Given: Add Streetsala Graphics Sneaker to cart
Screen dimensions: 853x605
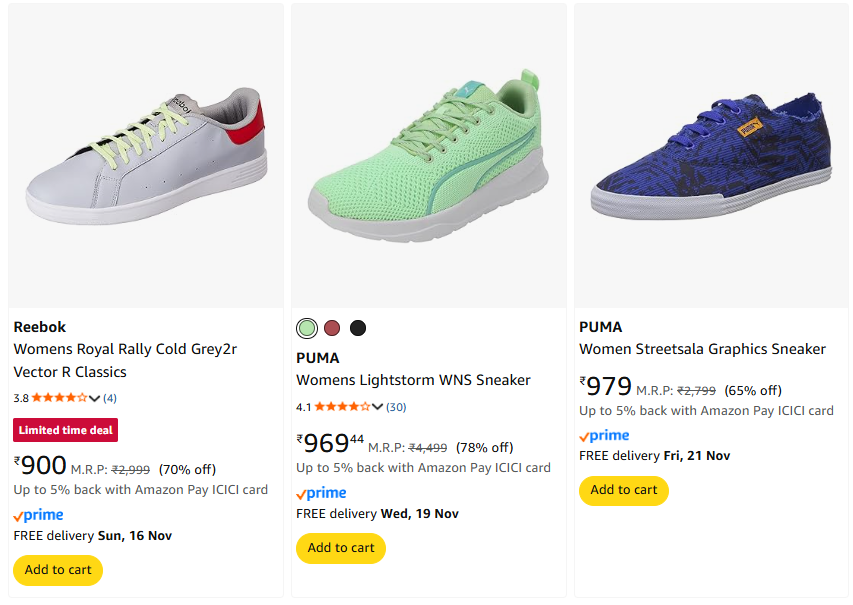Looking at the screenshot, I should pos(624,490).
